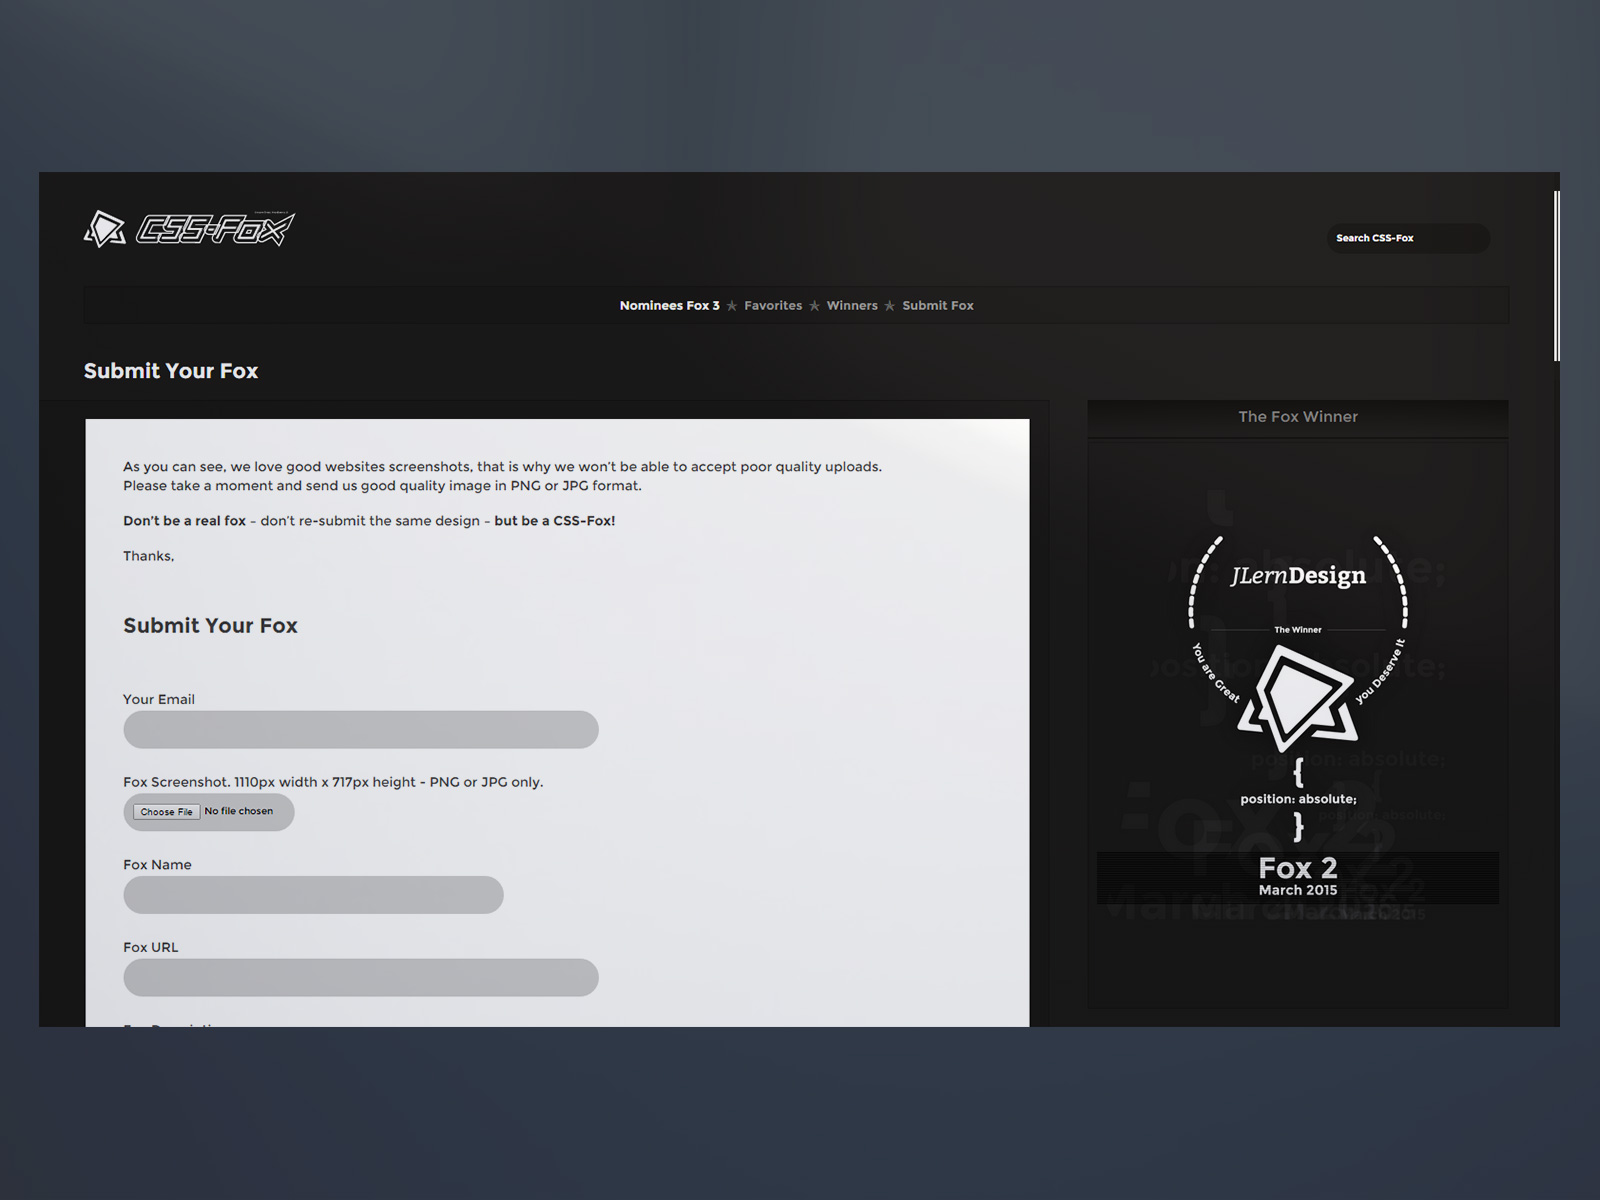Click the star between Nominees and Favorites
The height and width of the screenshot is (1200, 1600).
[x=732, y=306]
